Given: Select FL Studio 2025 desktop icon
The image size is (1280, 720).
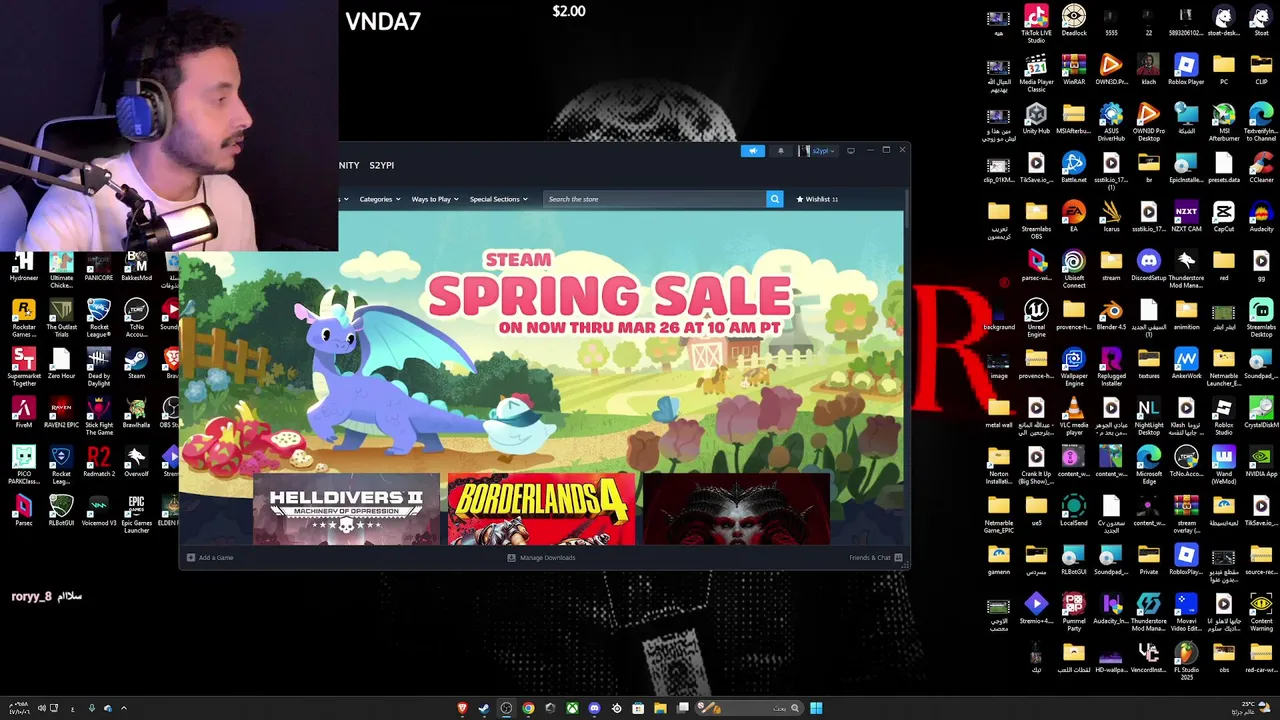Looking at the screenshot, I should [x=1186, y=660].
